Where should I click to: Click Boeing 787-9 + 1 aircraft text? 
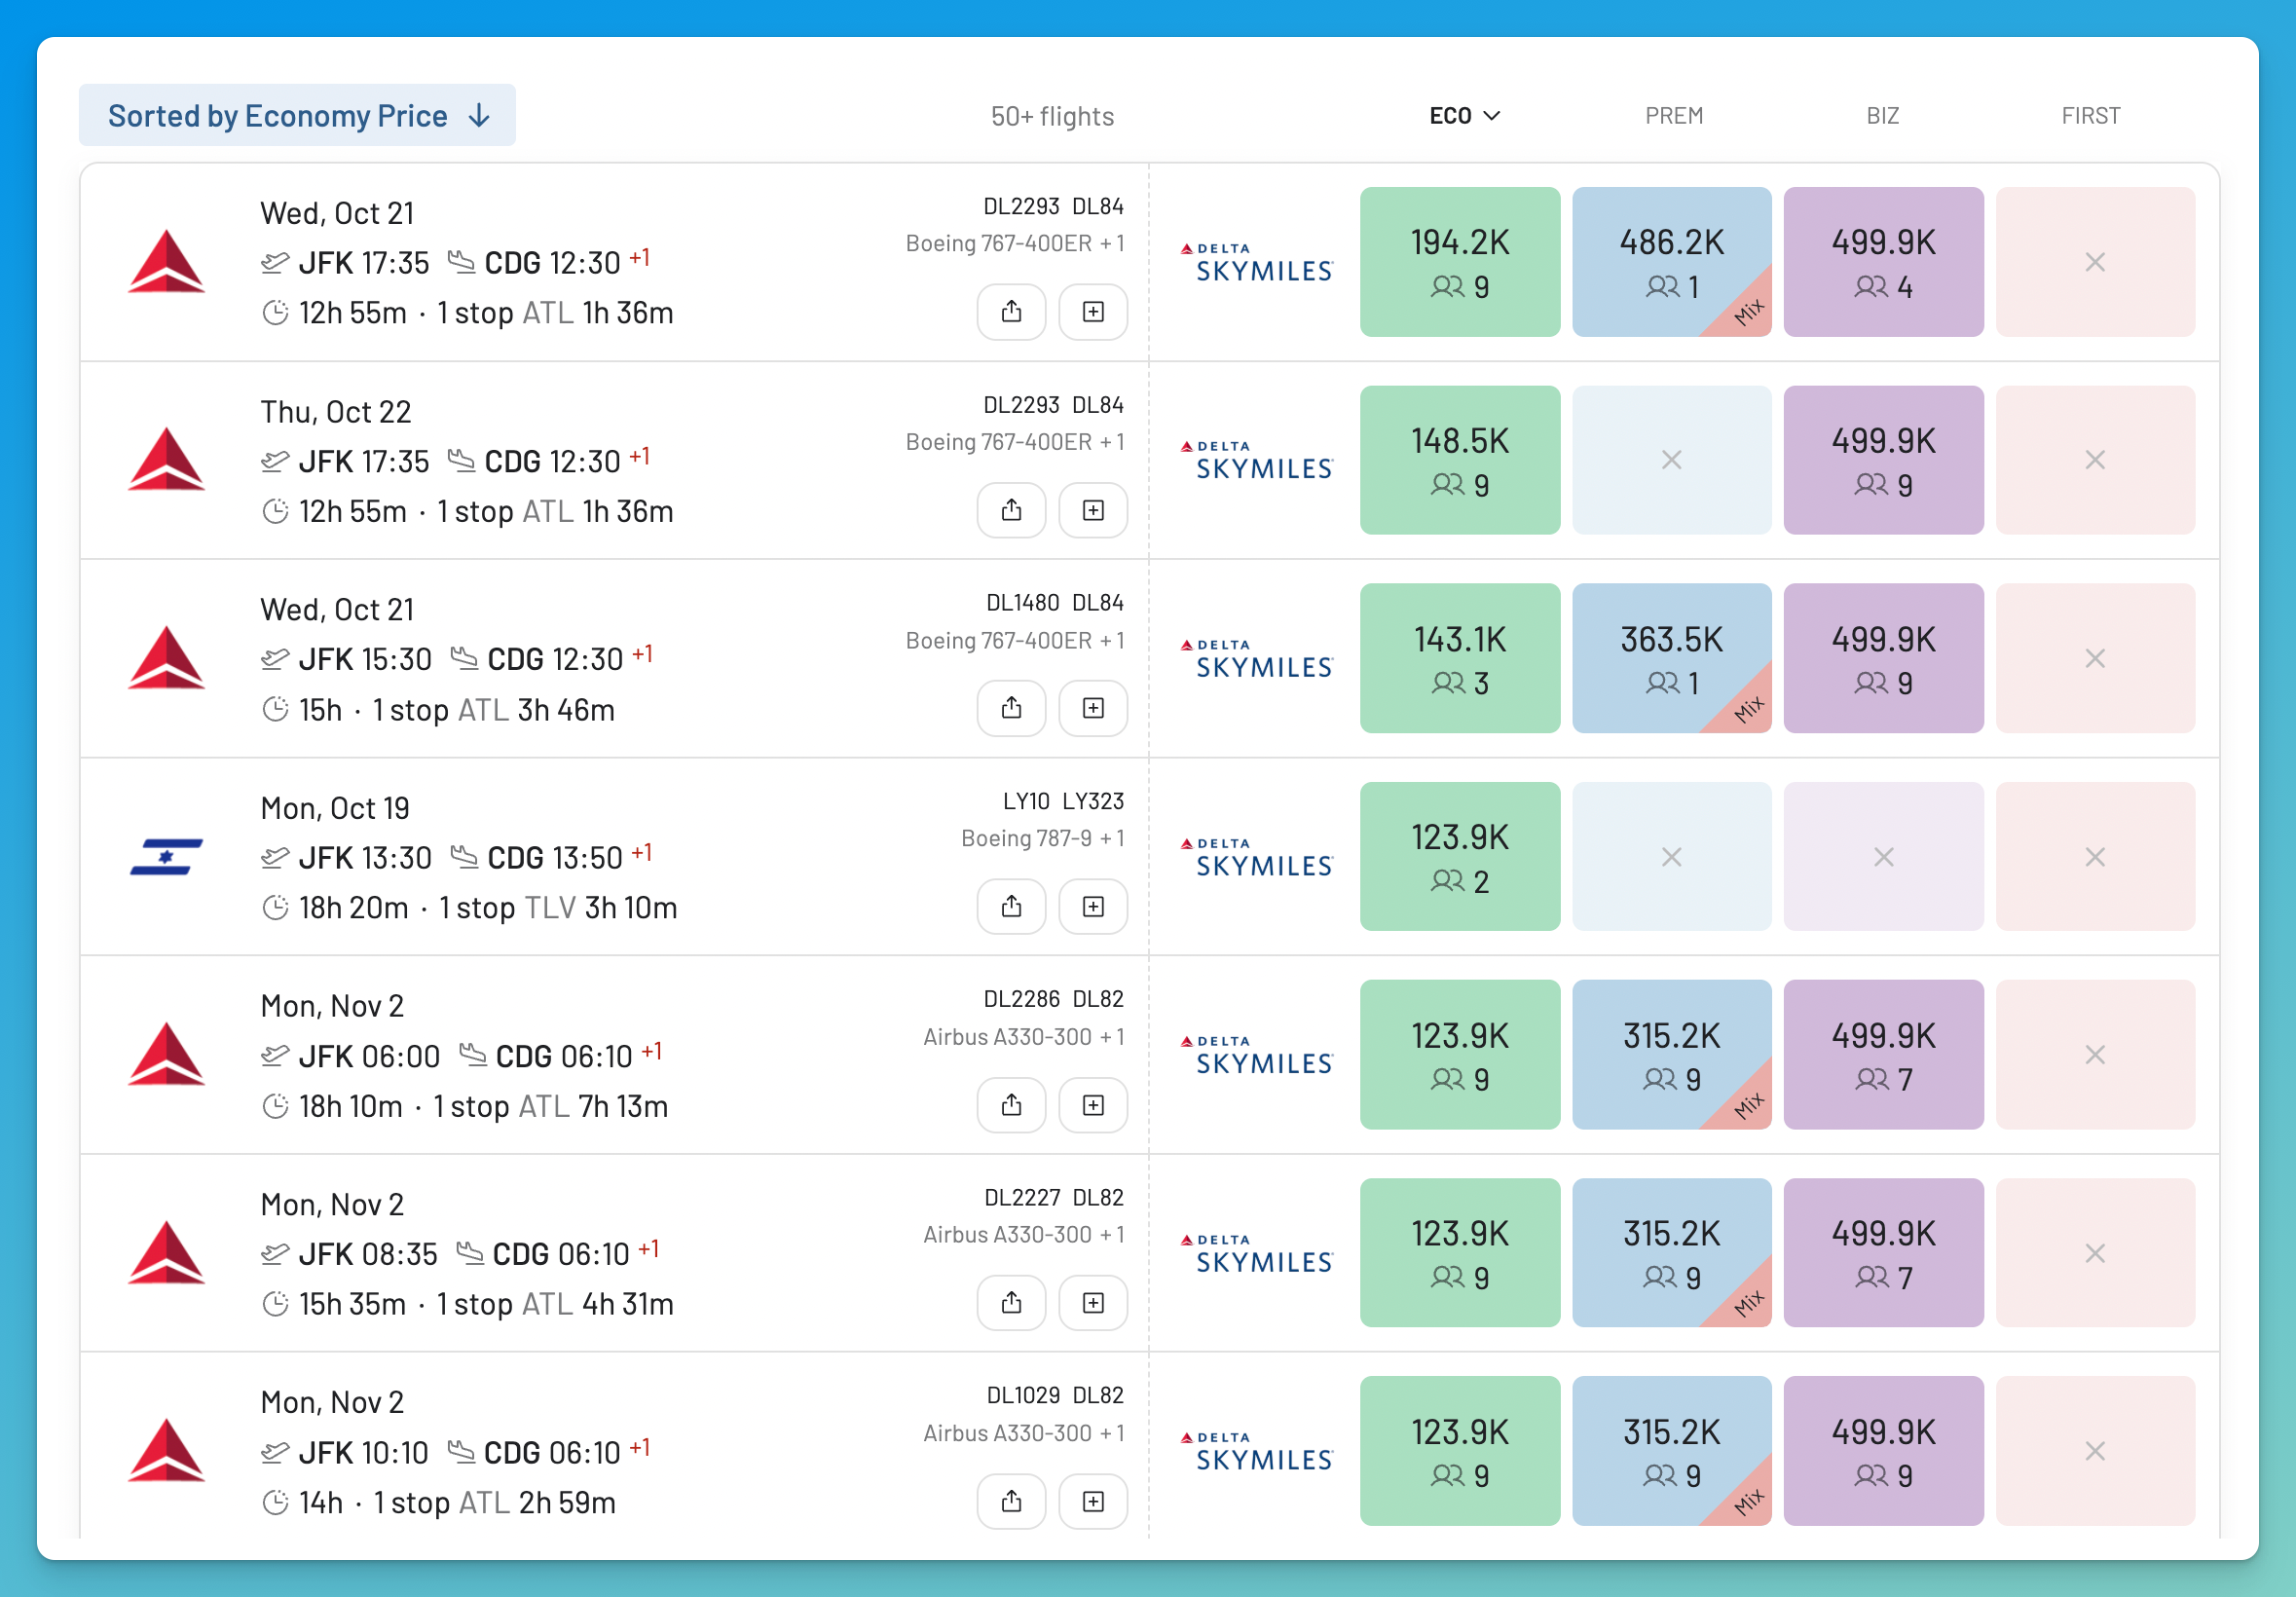coord(1043,838)
